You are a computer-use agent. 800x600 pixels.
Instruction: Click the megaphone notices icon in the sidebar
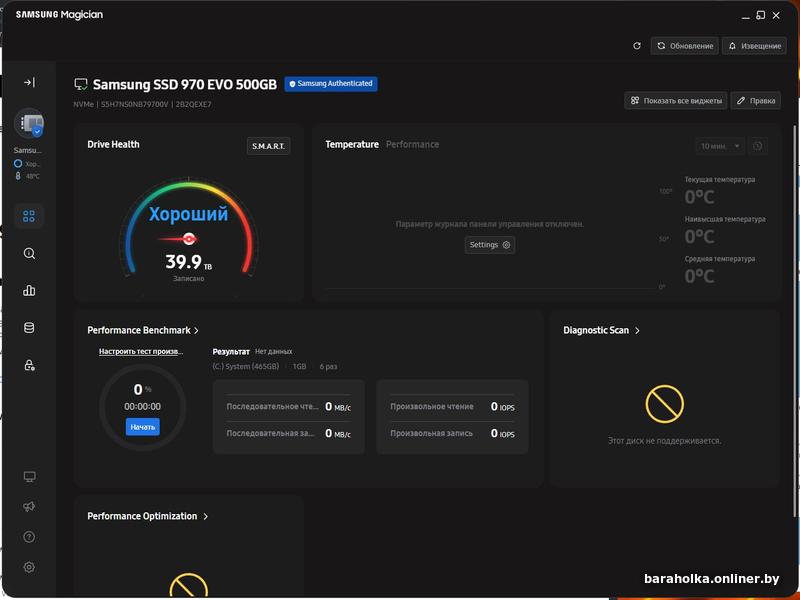[x=29, y=507]
